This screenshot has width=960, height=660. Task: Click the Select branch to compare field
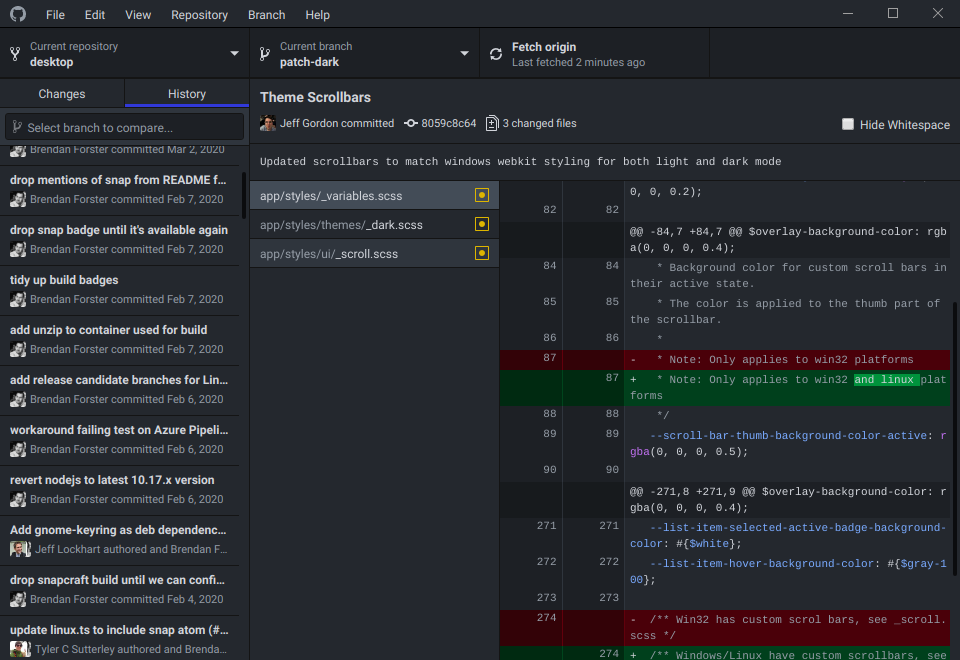pyautogui.click(x=124, y=127)
